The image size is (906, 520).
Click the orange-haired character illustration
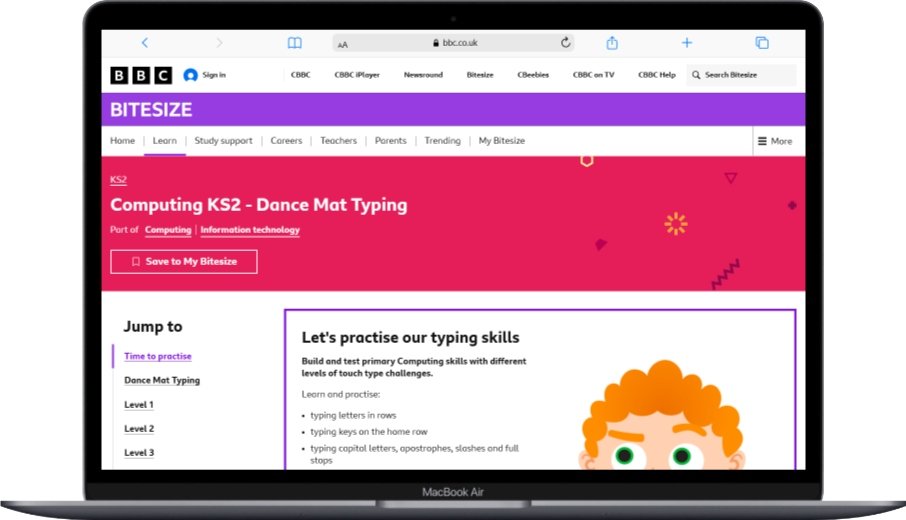point(662,415)
